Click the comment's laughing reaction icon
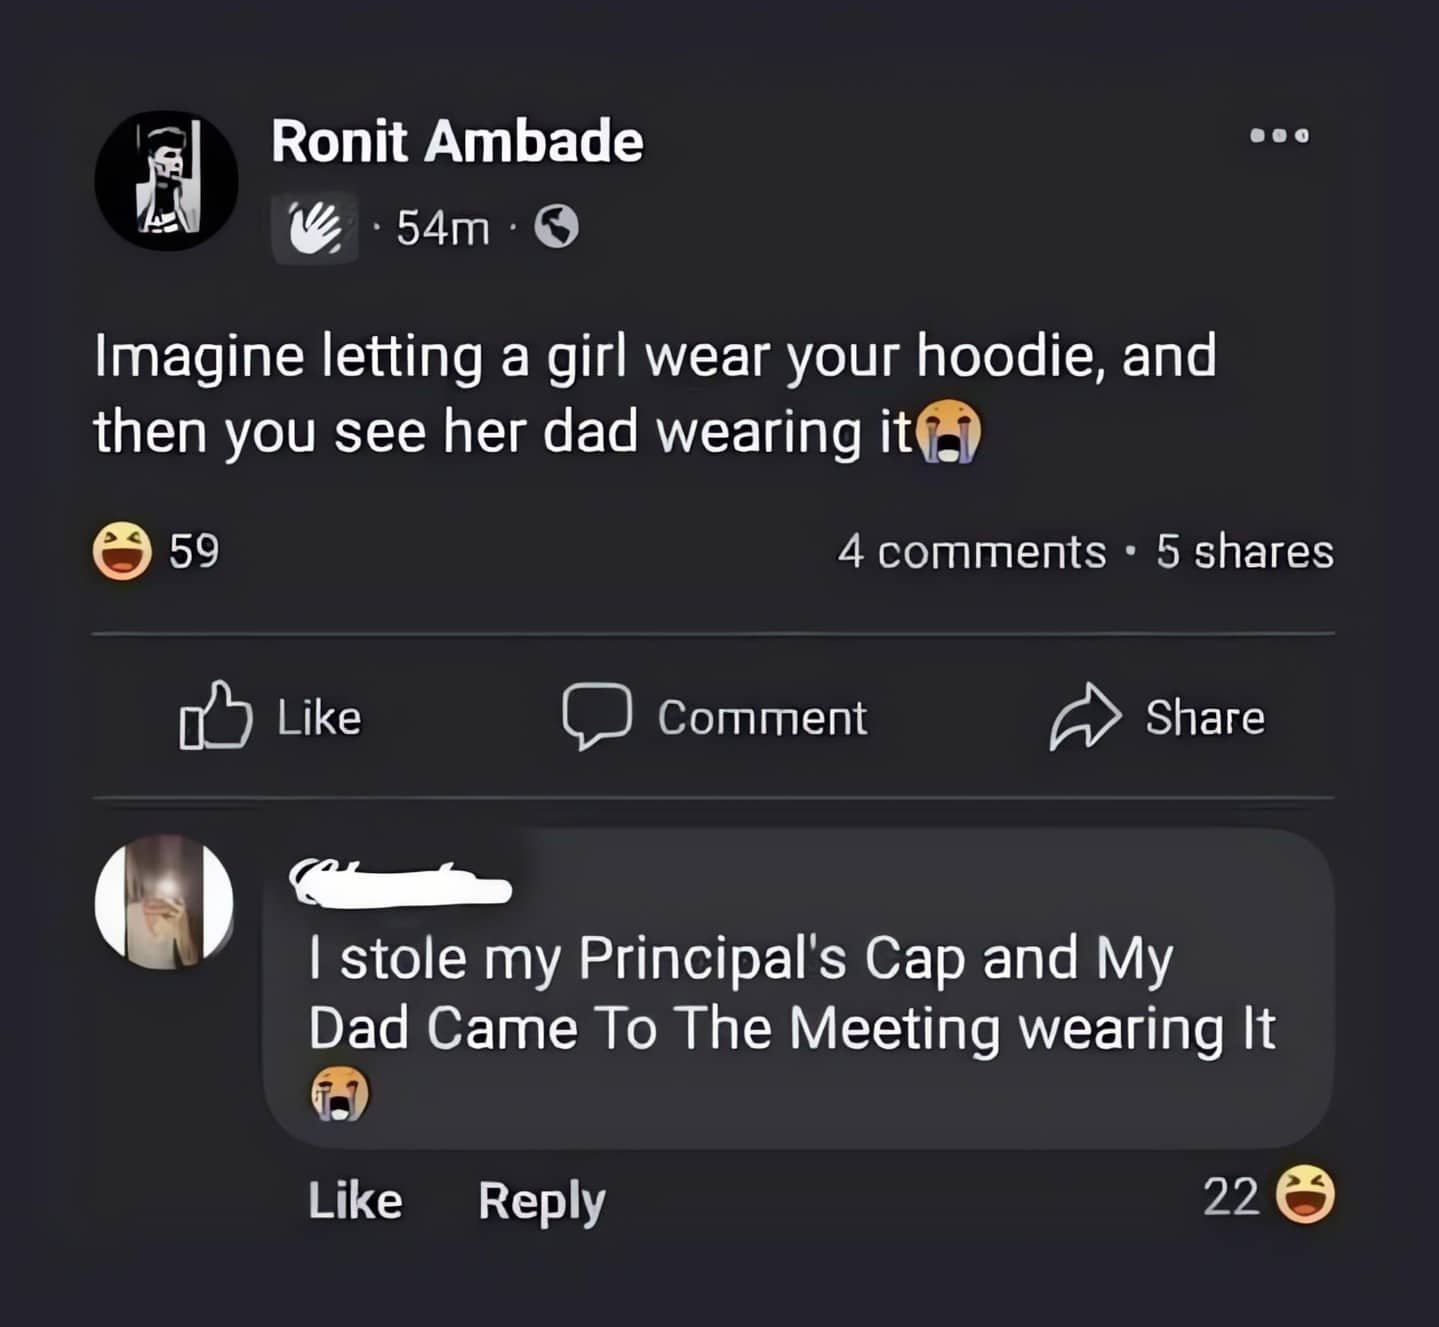This screenshot has height=1327, width=1439. [x=1307, y=1195]
